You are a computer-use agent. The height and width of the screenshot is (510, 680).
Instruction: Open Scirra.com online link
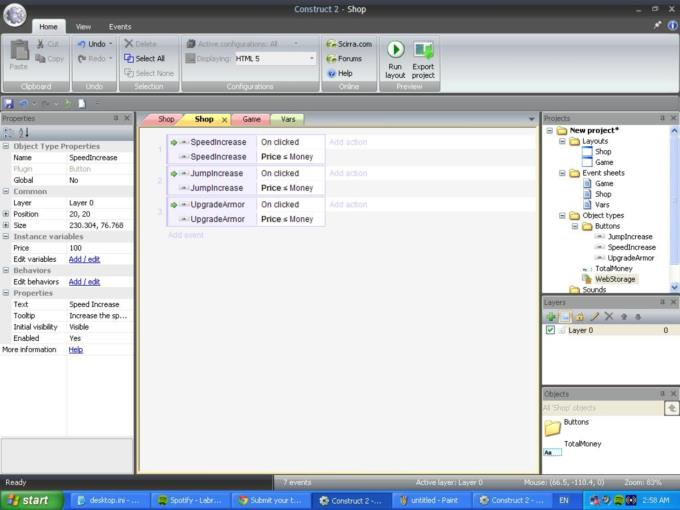pyautogui.click(x=349, y=44)
